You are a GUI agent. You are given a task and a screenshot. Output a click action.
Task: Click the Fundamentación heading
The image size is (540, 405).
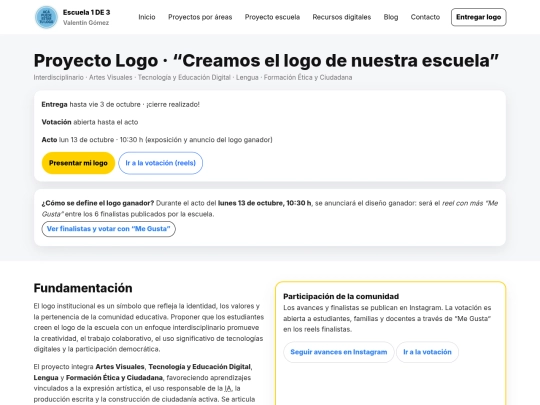pos(83,288)
